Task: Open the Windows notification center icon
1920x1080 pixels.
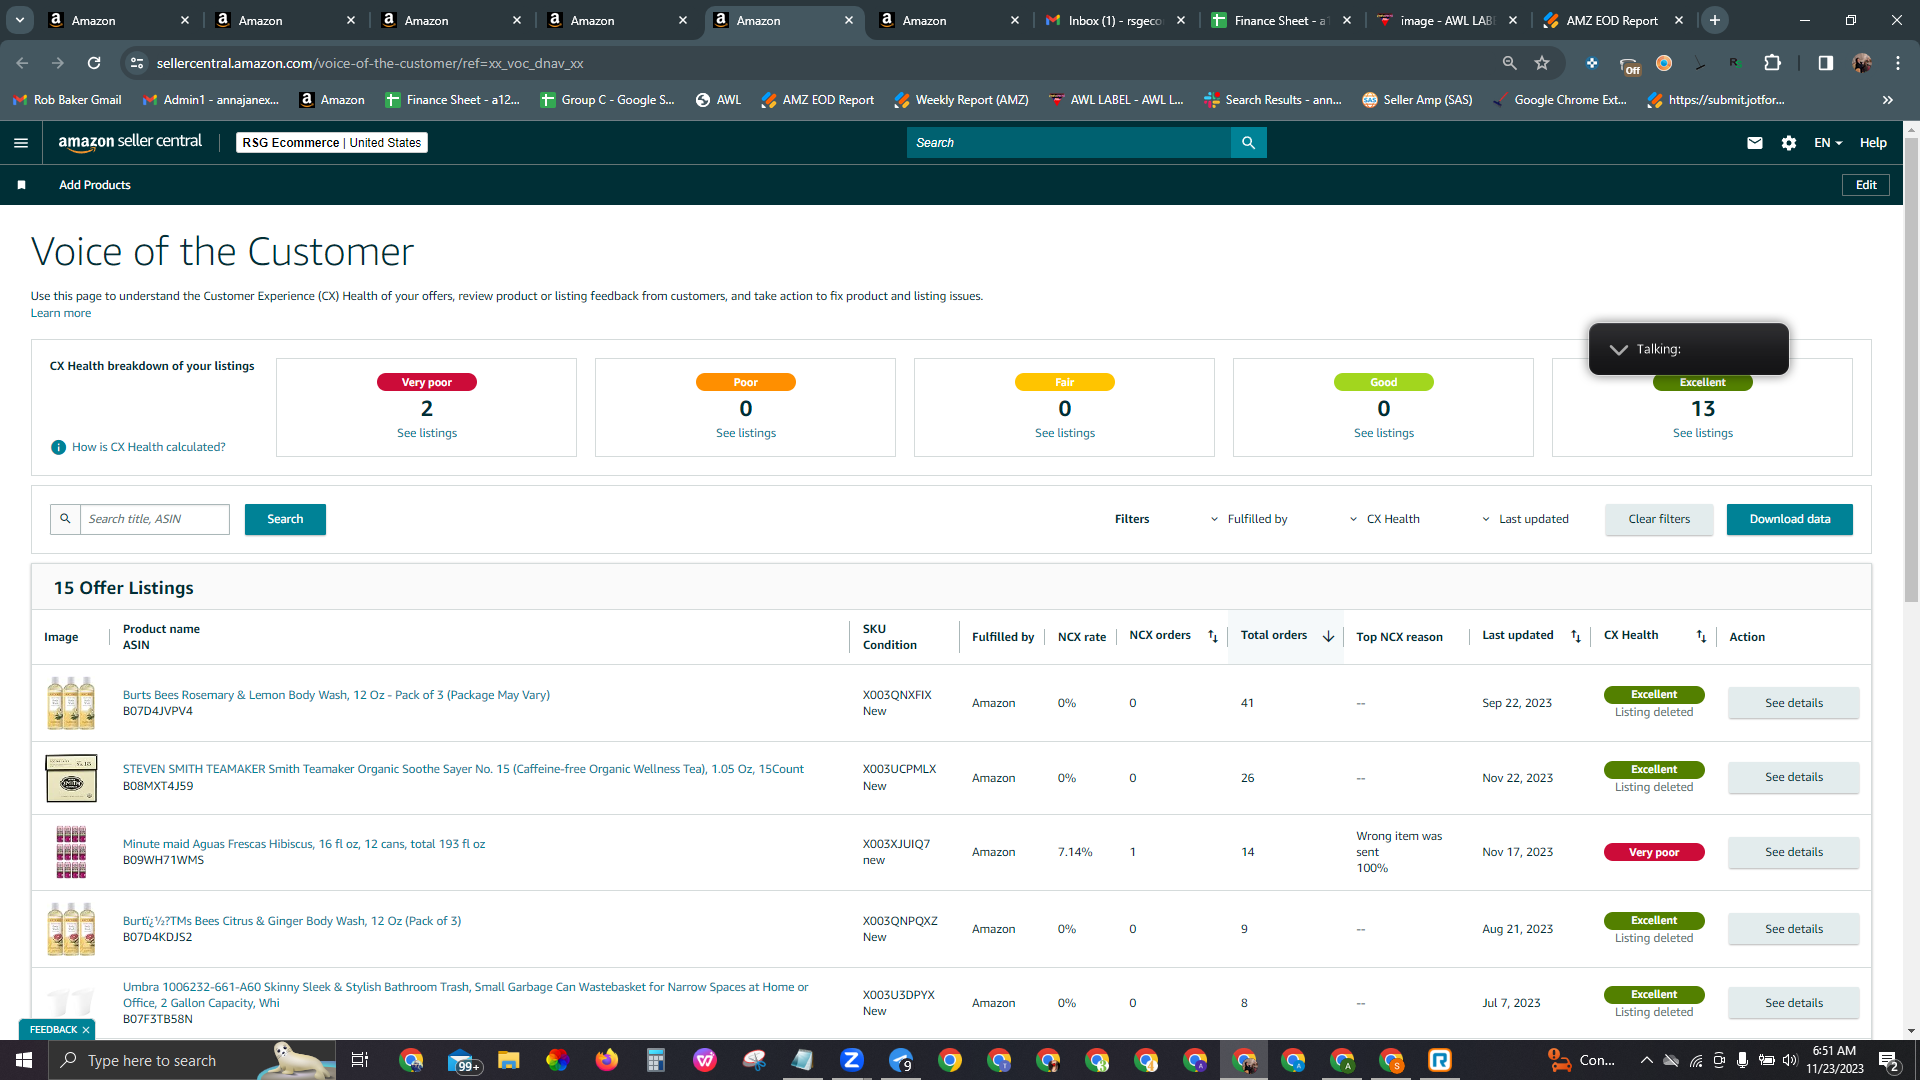Action: tap(1889, 1060)
